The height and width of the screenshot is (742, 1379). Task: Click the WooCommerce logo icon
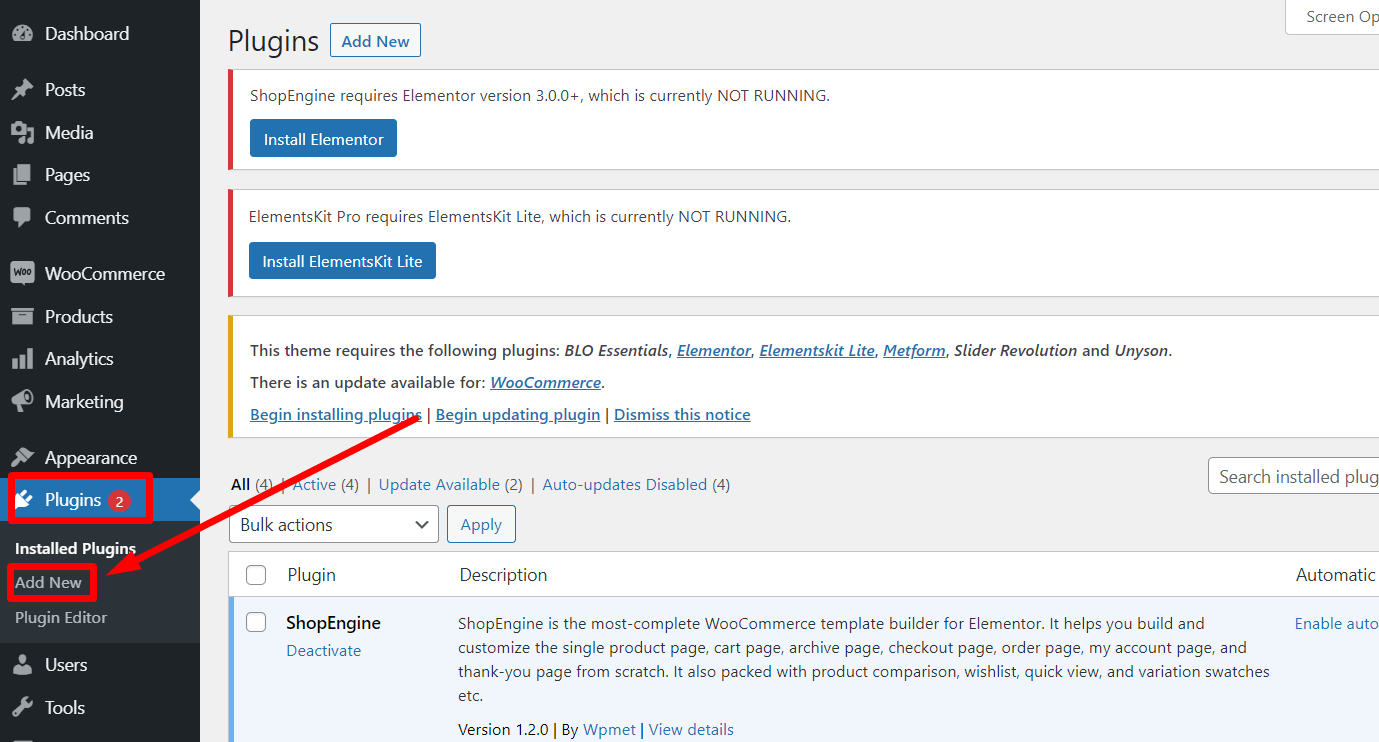tap(22, 273)
